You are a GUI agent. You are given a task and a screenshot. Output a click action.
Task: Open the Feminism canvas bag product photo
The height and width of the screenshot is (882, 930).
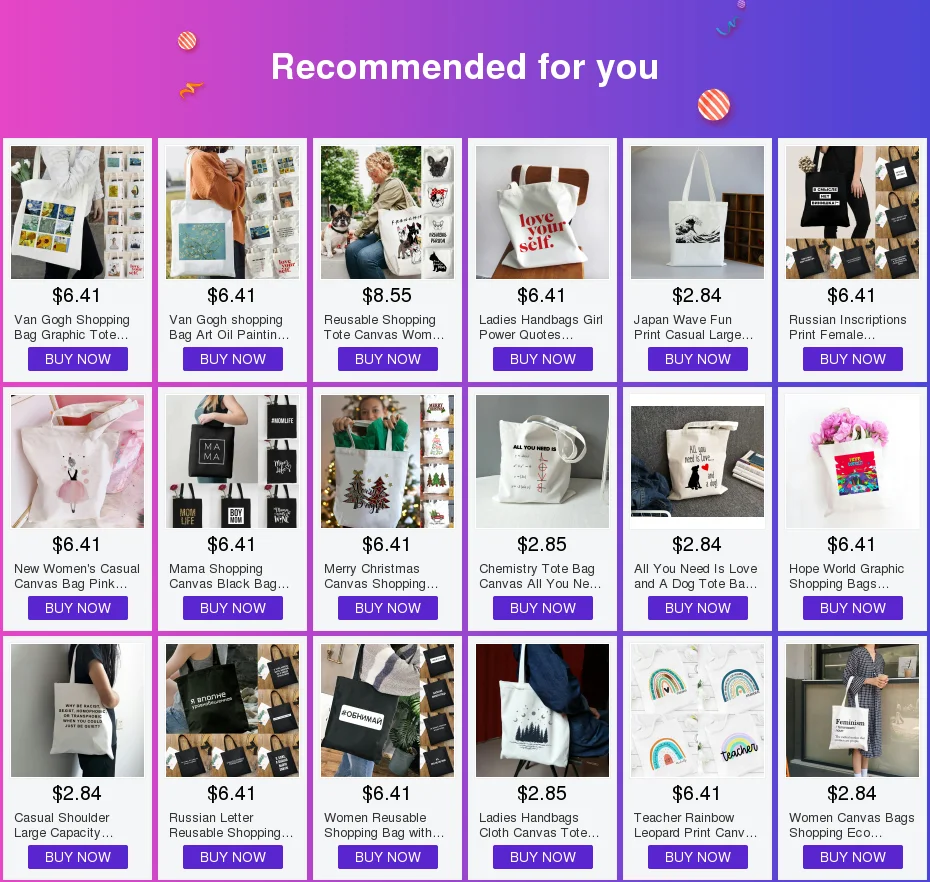pyautogui.click(x=852, y=711)
